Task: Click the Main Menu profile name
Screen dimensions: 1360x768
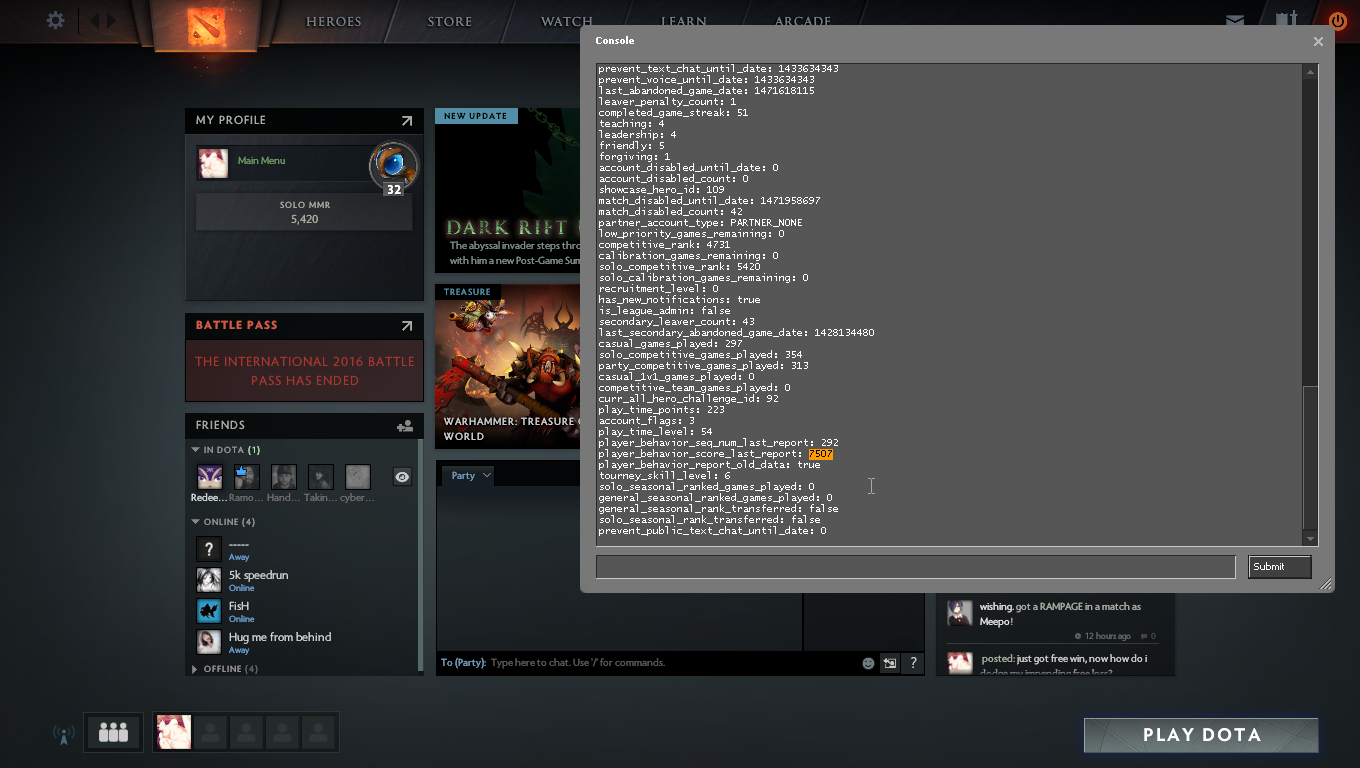Action: [261, 160]
